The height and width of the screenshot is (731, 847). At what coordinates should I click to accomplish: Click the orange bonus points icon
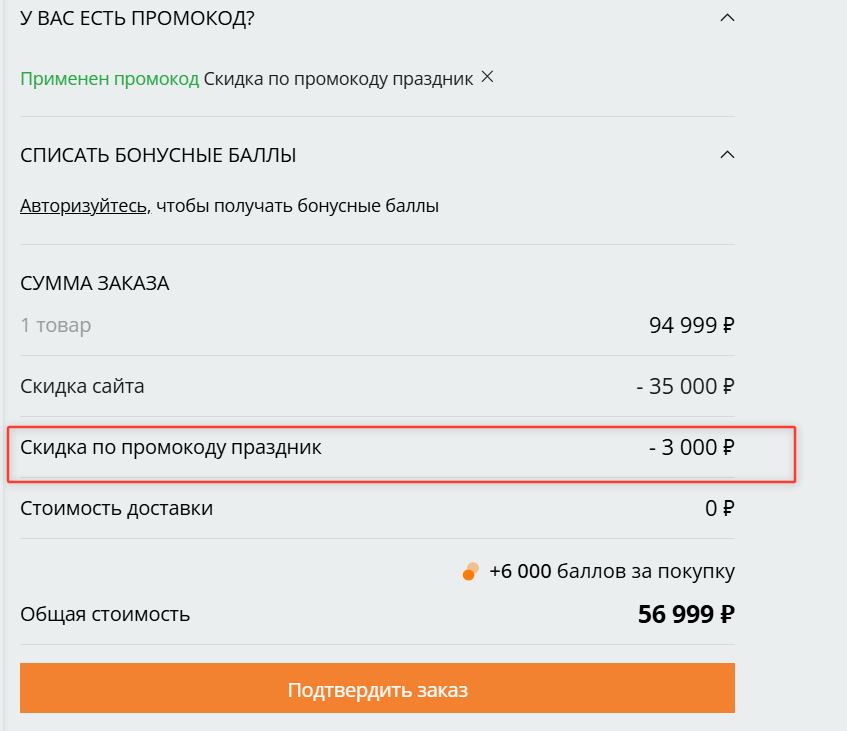point(470,572)
